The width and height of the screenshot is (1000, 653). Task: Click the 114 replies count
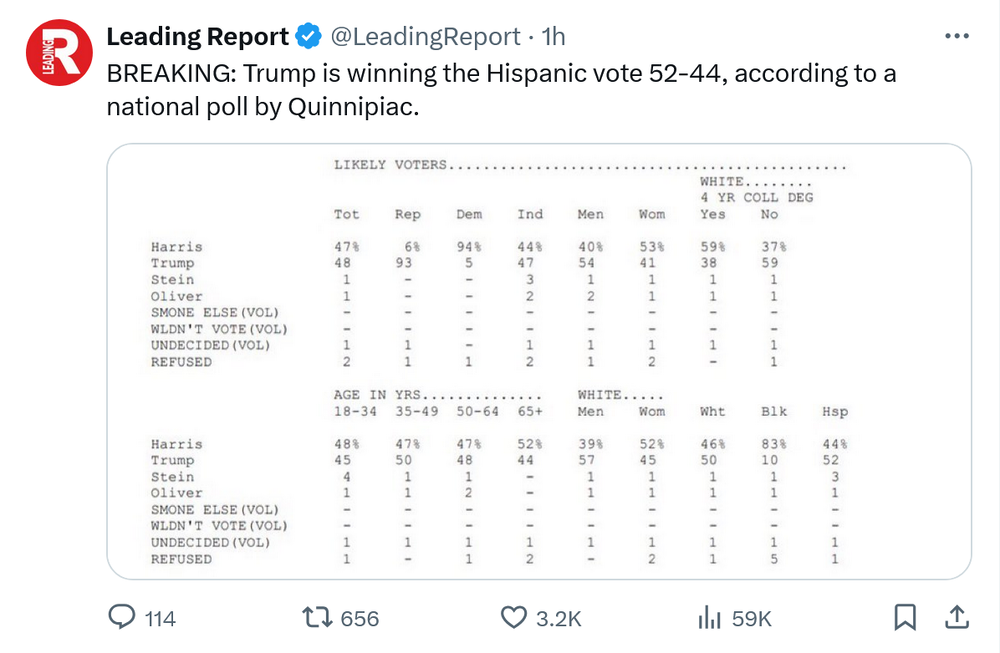point(160,619)
